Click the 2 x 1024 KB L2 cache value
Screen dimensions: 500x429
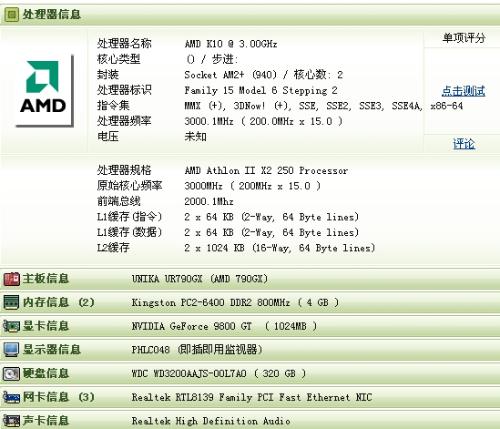280,248
